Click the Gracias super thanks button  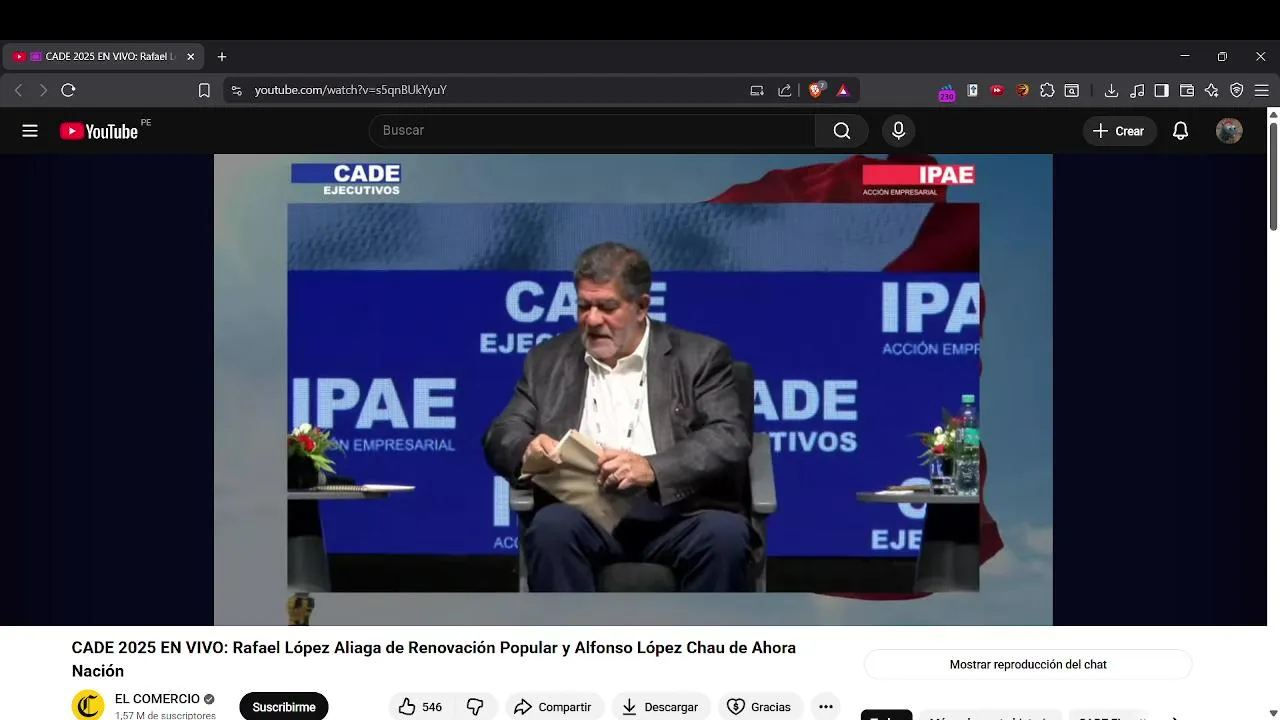(x=760, y=707)
